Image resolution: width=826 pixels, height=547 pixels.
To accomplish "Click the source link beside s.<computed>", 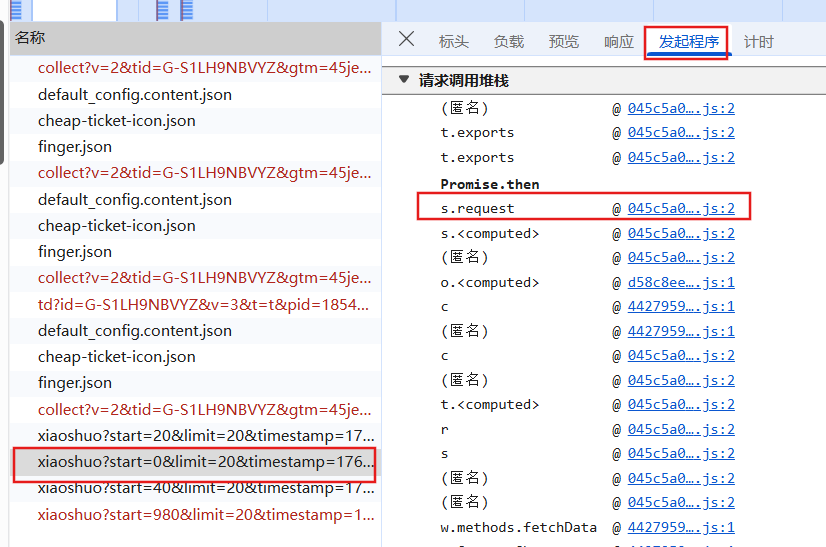I will click(x=680, y=234).
